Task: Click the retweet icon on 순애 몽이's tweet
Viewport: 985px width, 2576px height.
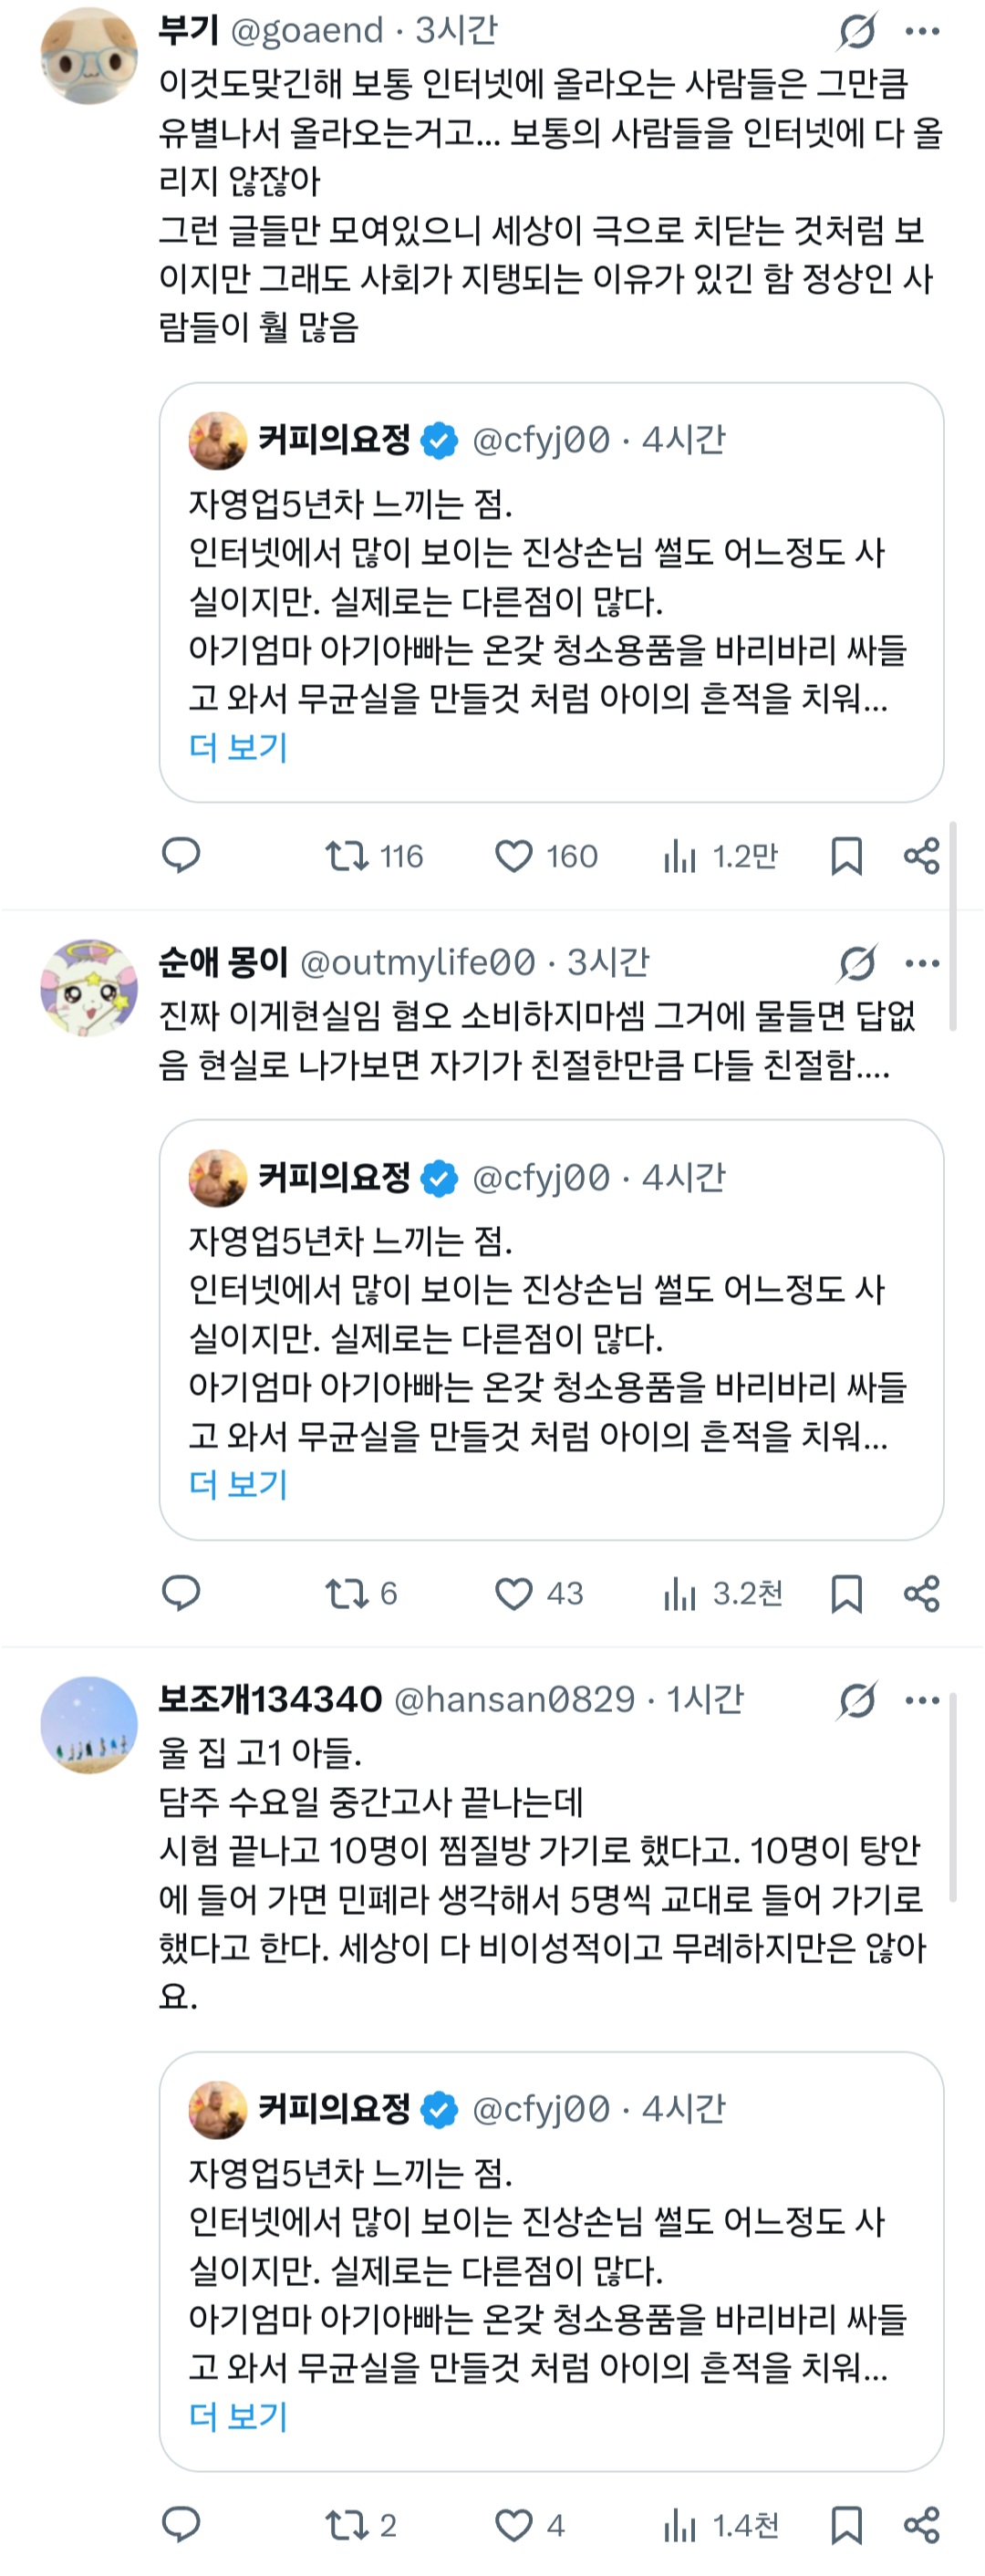Action: (349, 1595)
